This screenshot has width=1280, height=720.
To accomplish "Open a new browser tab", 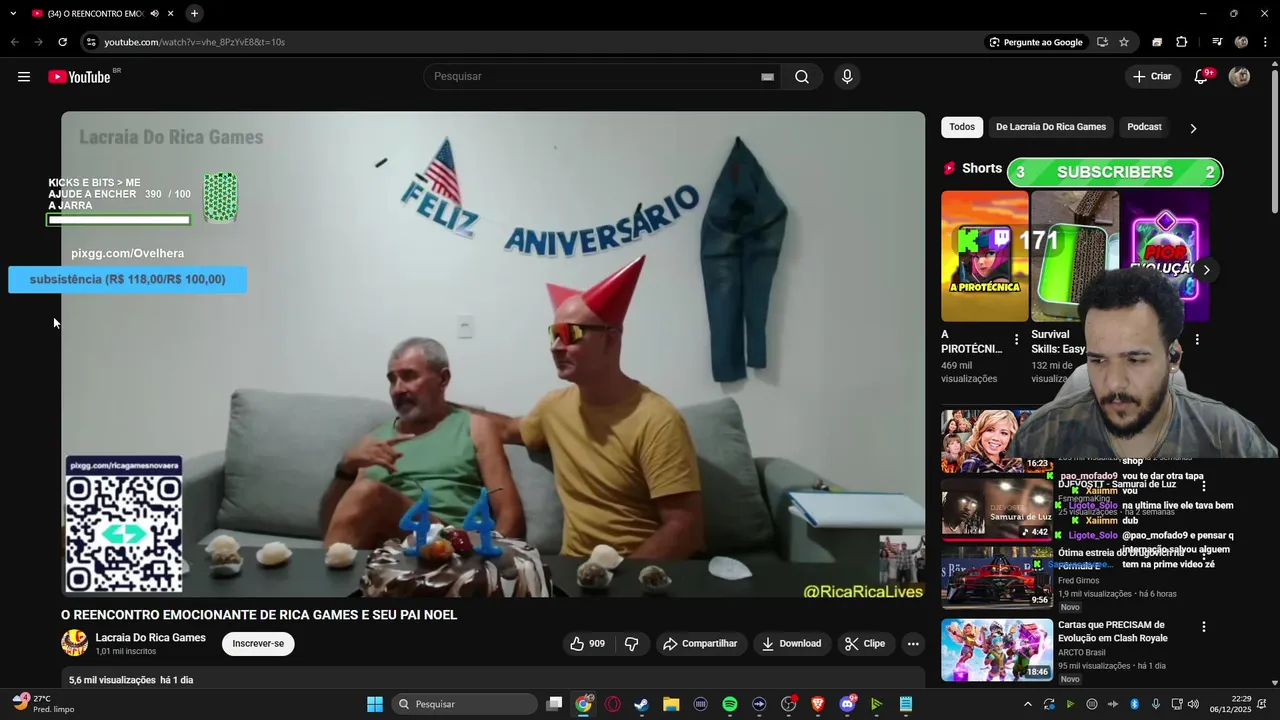I will (194, 13).
